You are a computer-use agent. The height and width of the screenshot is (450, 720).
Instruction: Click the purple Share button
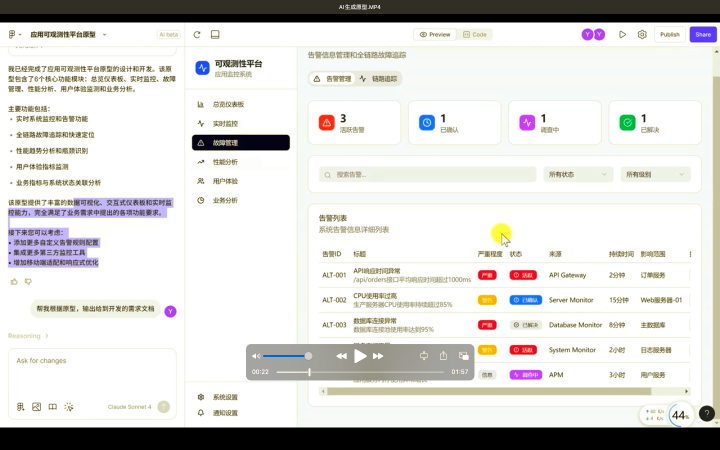point(703,34)
